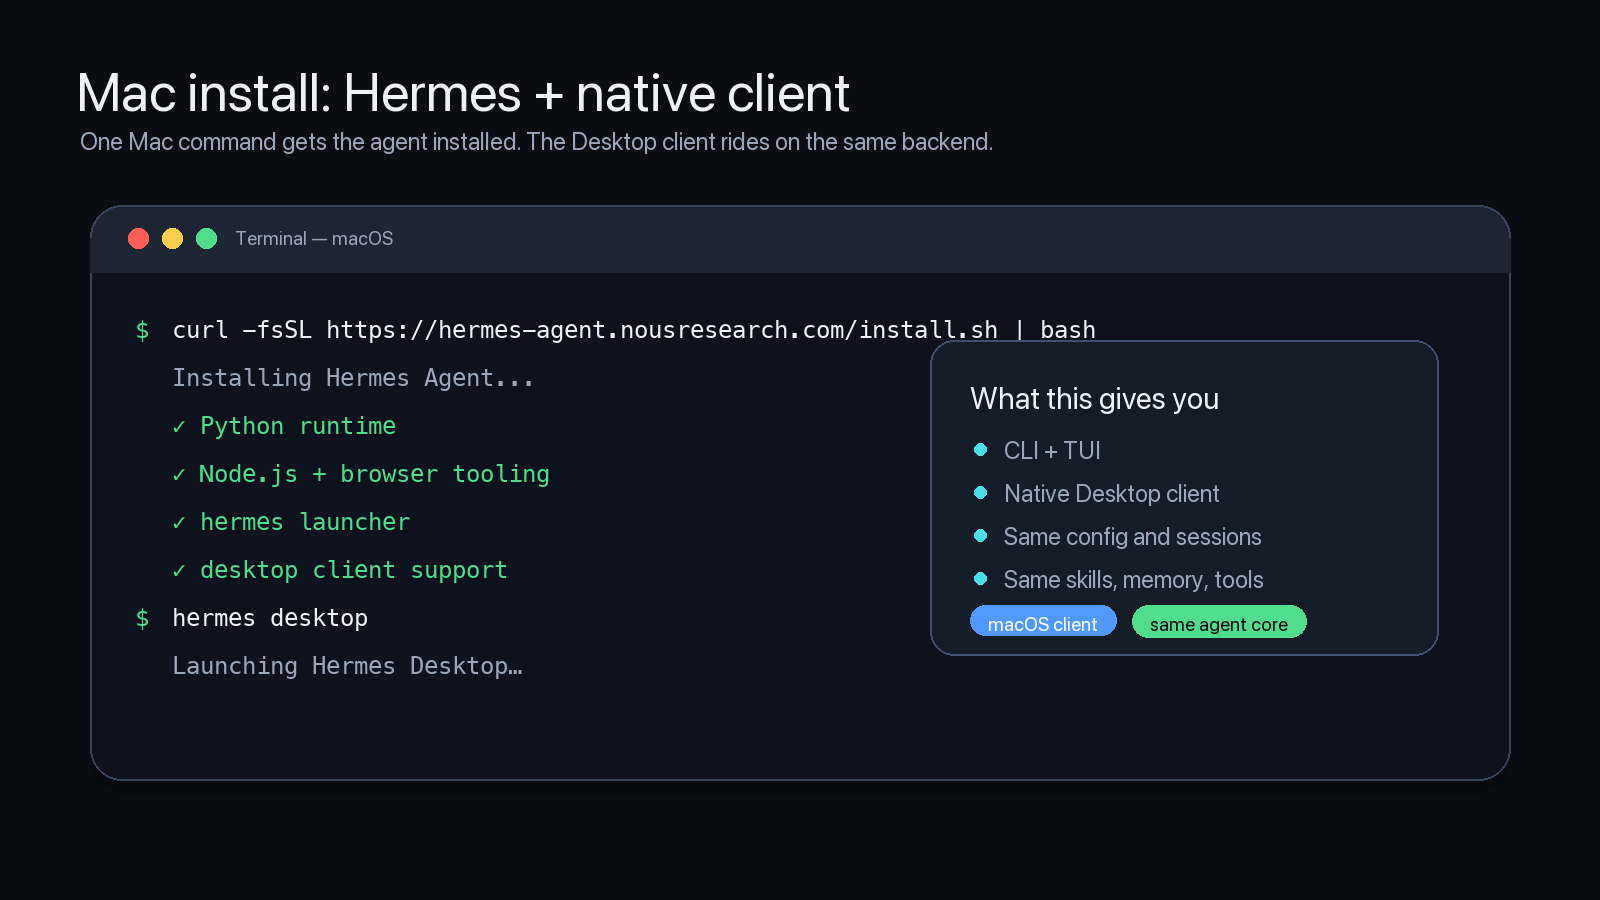Click the yellow minimize dot in Terminal
Image resolution: width=1600 pixels, height=900 pixels.
click(x=173, y=238)
